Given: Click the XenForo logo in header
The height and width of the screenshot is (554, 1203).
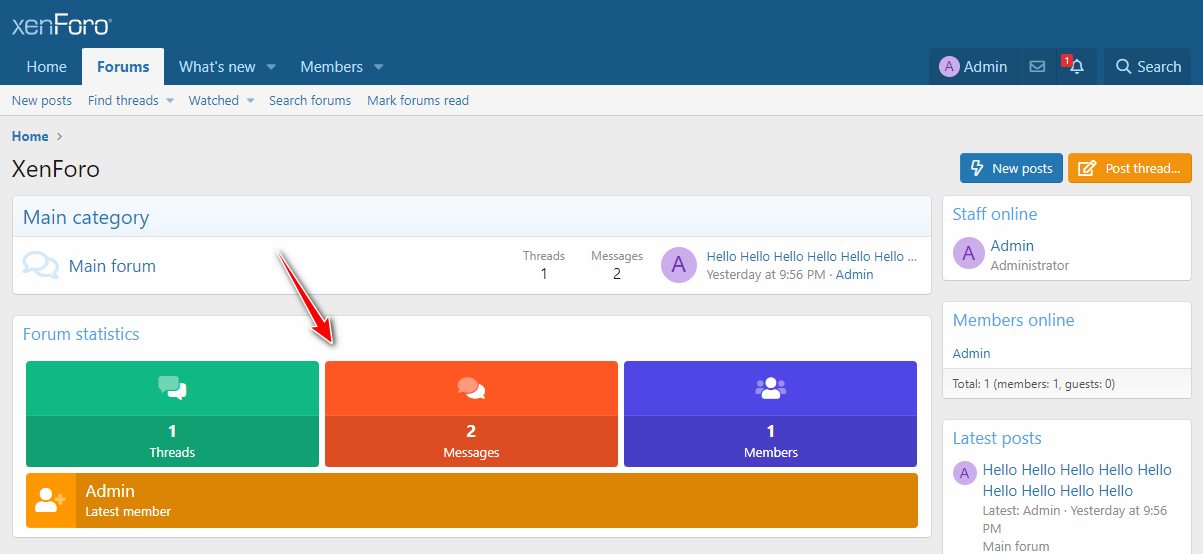Looking at the screenshot, I should (x=61, y=25).
